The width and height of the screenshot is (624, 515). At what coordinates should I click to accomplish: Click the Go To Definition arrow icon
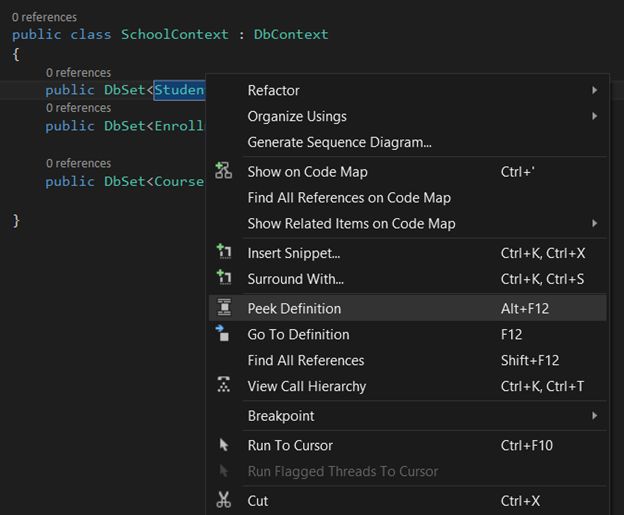224,334
